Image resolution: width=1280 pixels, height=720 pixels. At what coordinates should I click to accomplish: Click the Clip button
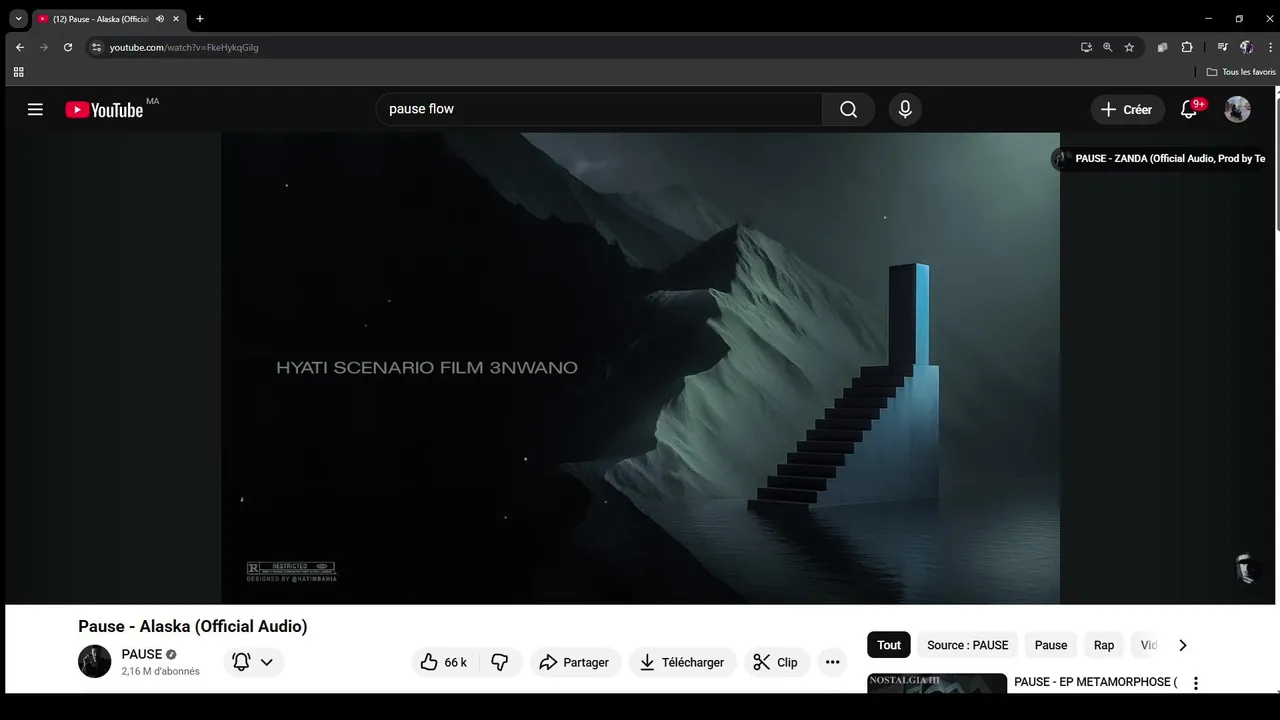click(776, 662)
